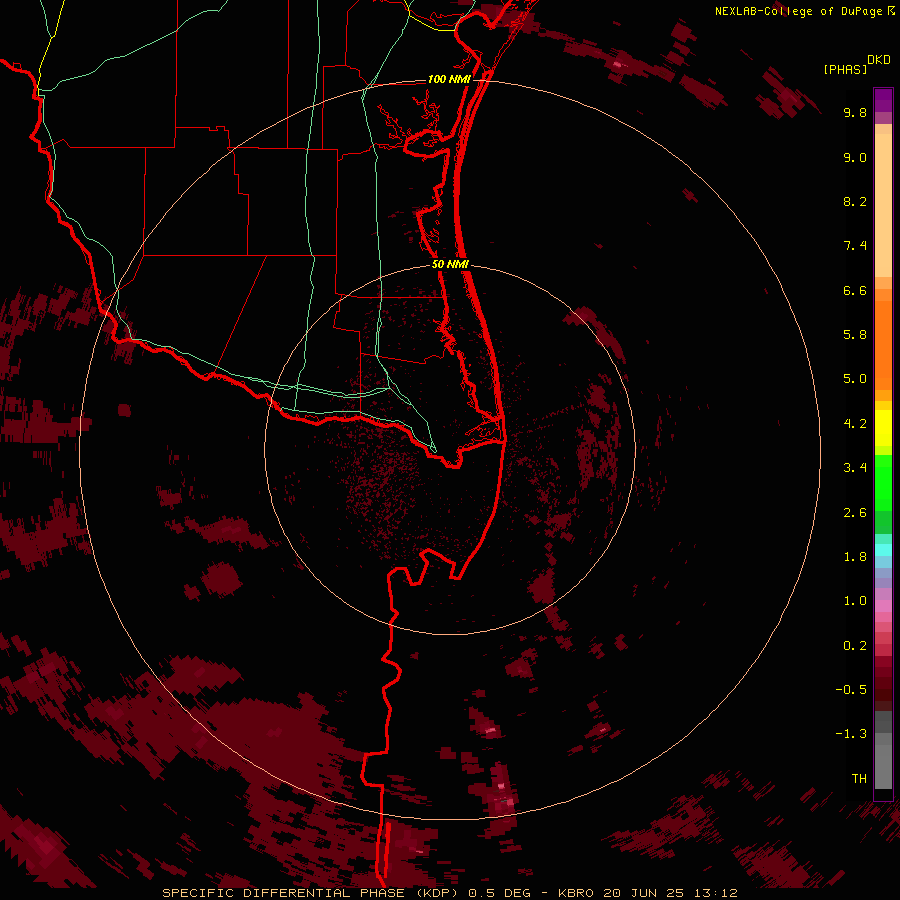Click the KDP product caption at the bottom
Screen dimensions: 900x900
coord(449,893)
